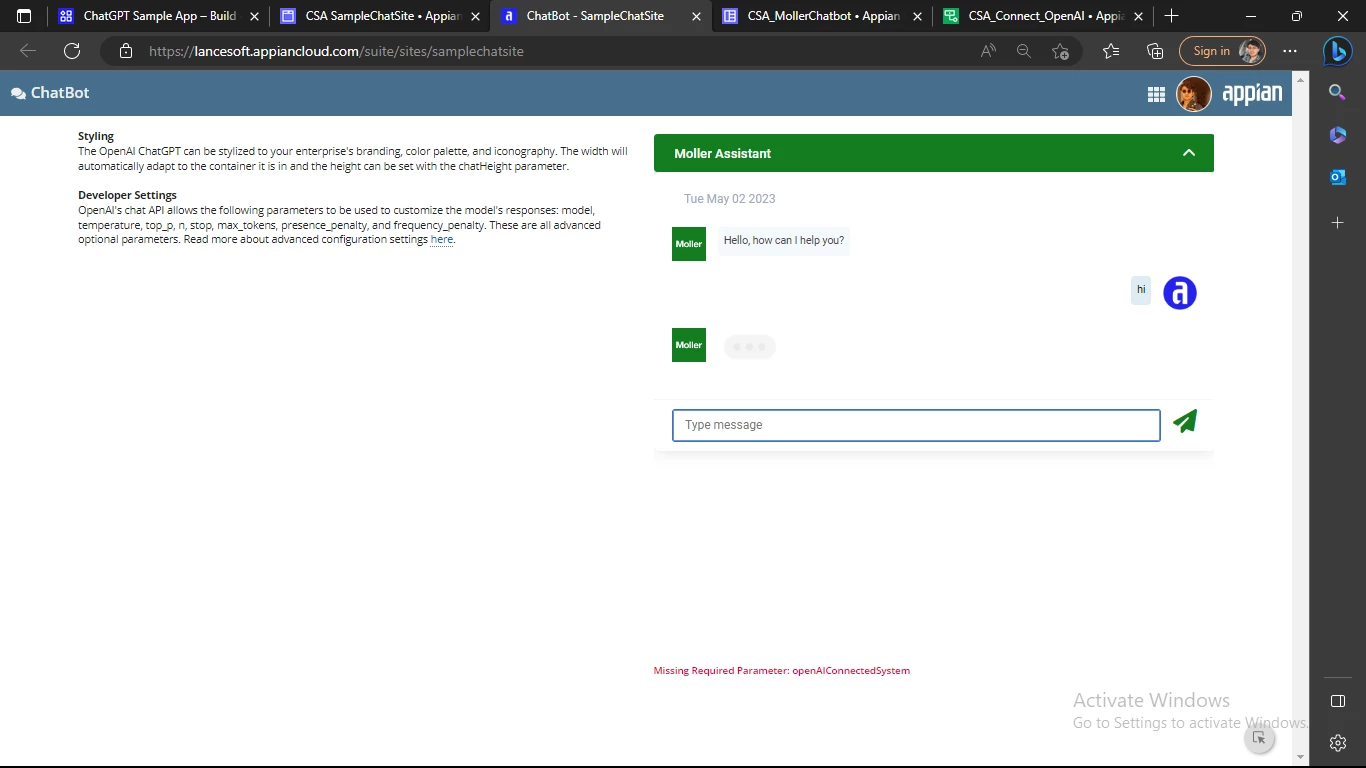
Task: Go back to the previous page
Action: (x=28, y=51)
